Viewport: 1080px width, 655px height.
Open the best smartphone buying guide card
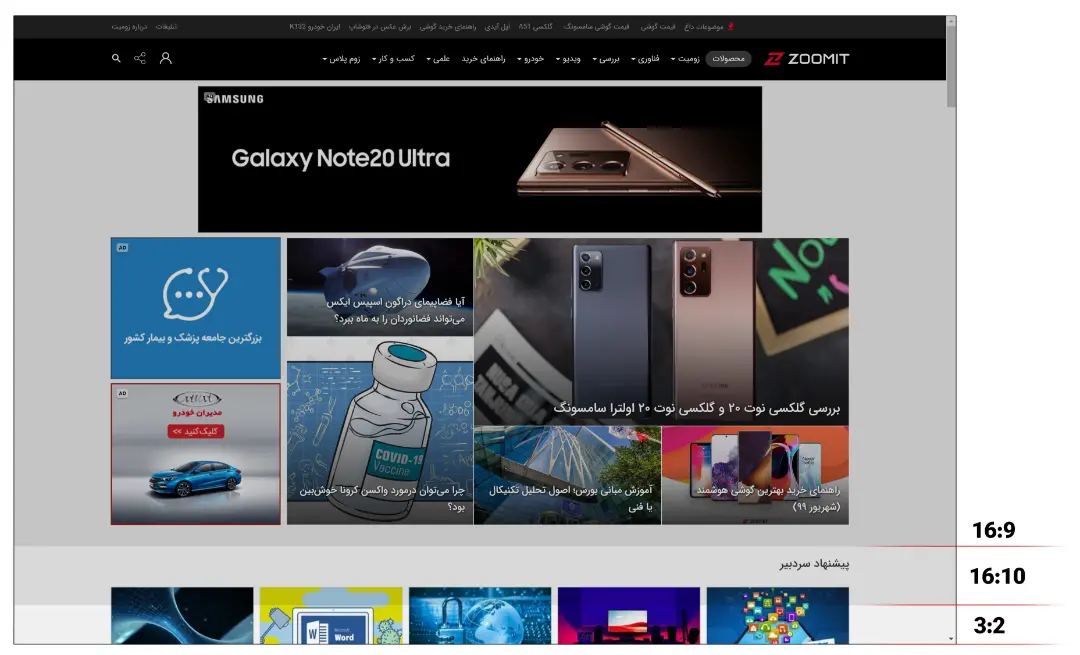coord(756,475)
